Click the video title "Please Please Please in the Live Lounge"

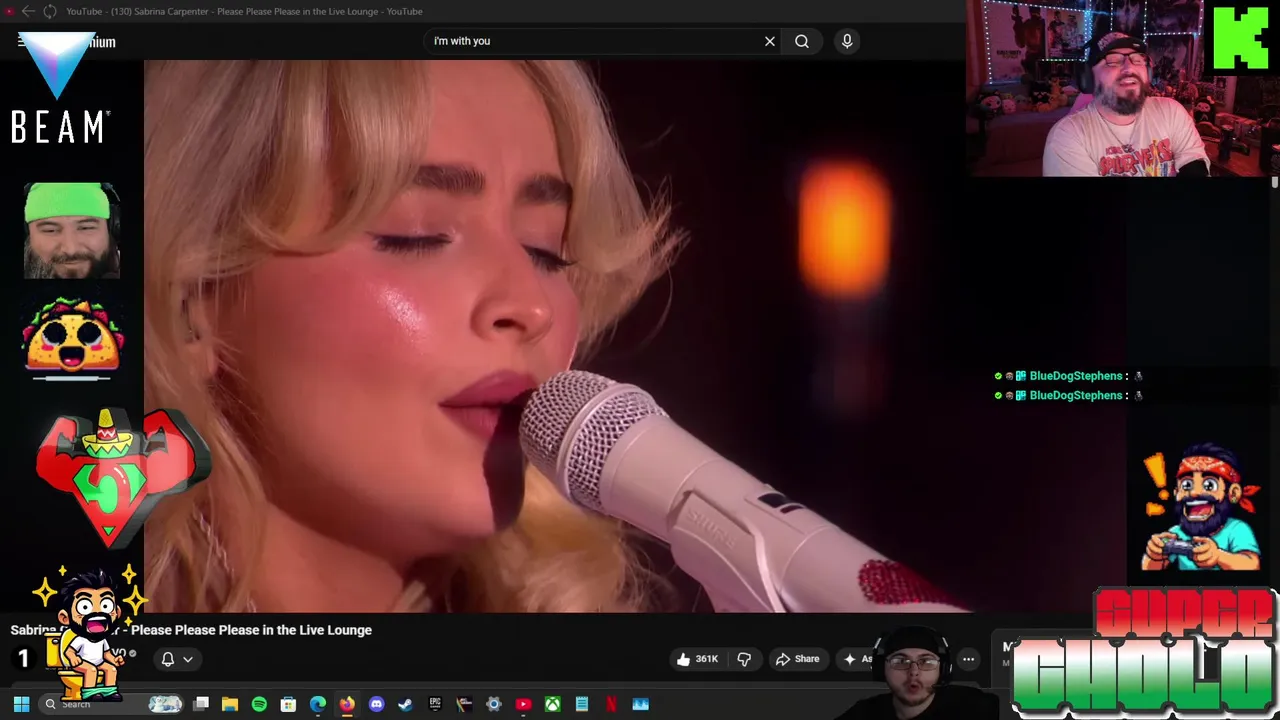[251, 630]
